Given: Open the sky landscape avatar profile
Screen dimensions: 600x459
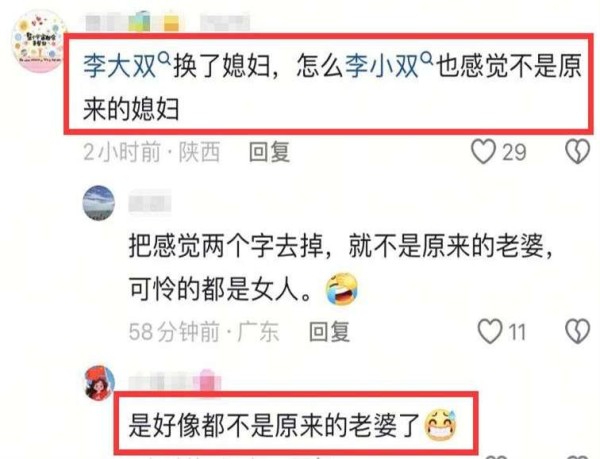Looking at the screenshot, I should pyautogui.click(x=99, y=203).
